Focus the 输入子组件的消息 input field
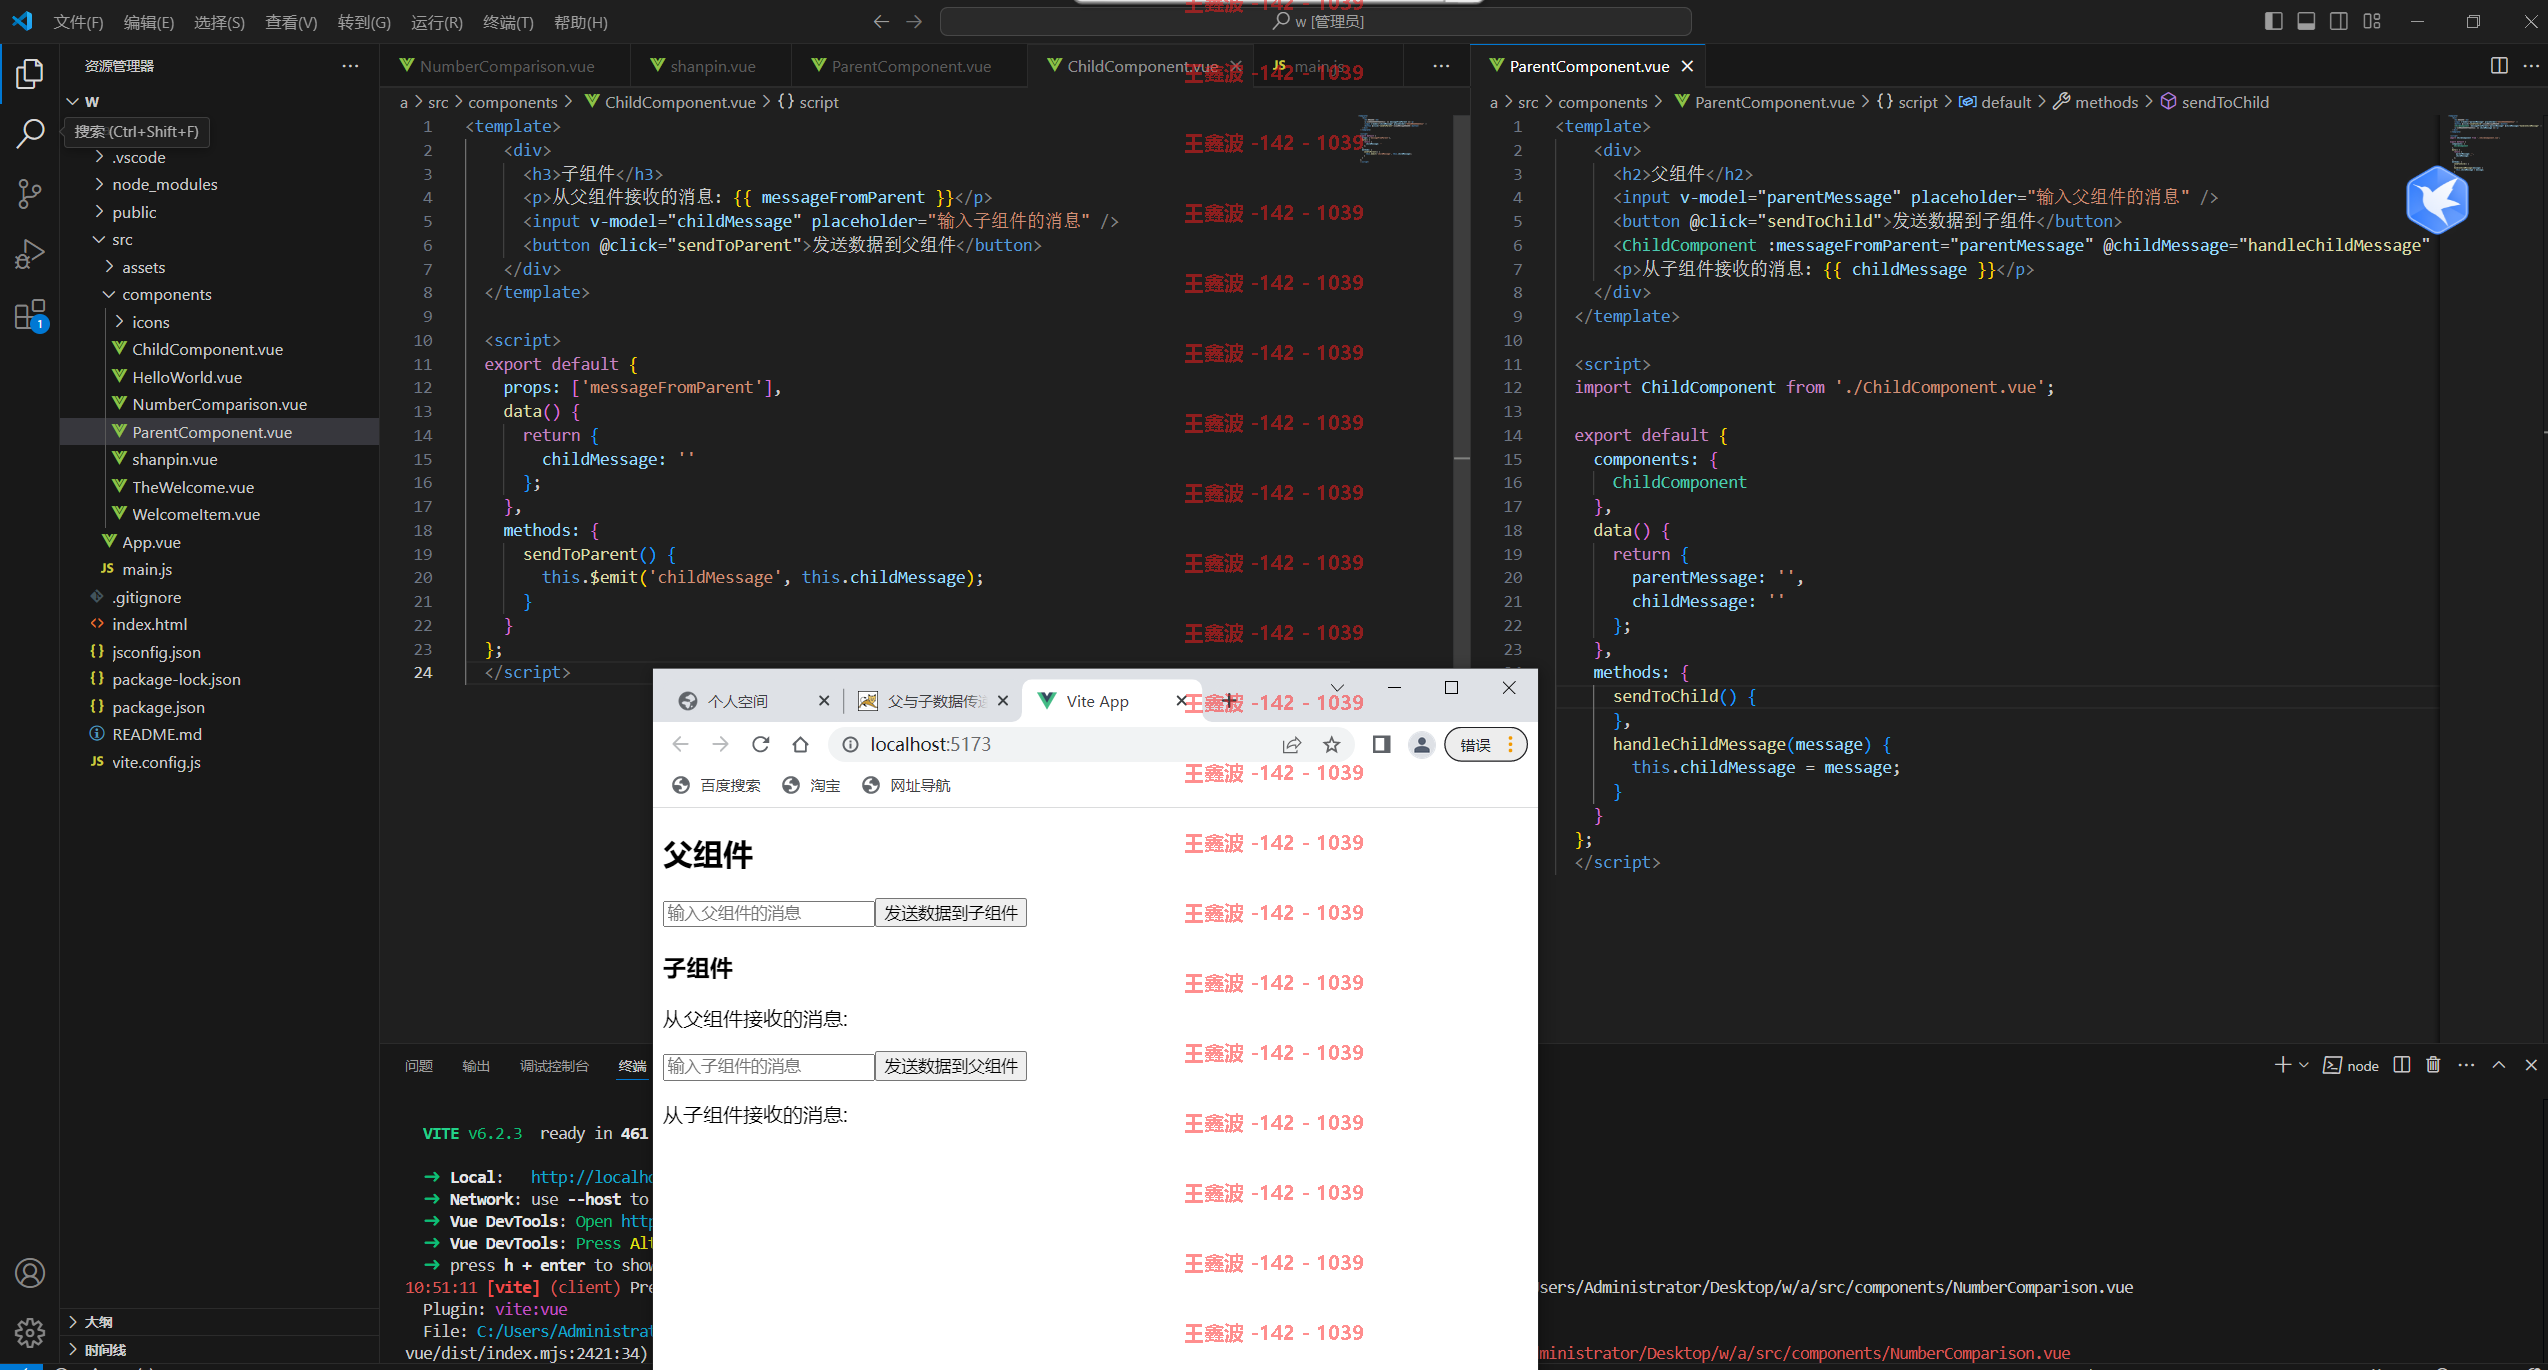2548x1370 pixels. pyautogui.click(x=768, y=1066)
